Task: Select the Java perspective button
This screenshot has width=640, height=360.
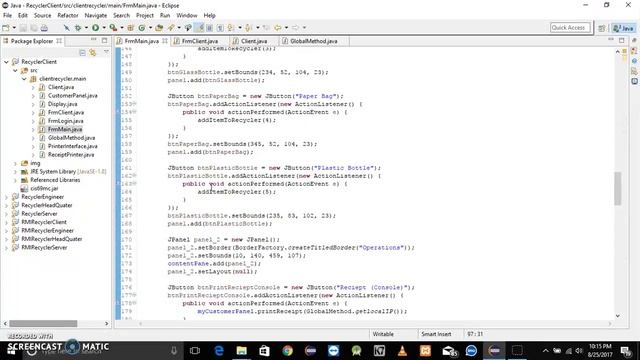Action: click(624, 28)
